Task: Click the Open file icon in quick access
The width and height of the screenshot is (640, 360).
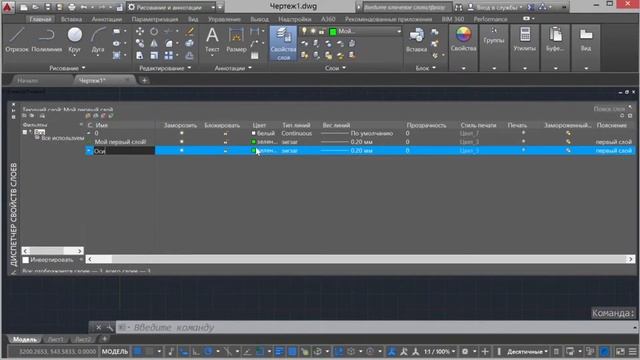Action: click(x=36, y=7)
